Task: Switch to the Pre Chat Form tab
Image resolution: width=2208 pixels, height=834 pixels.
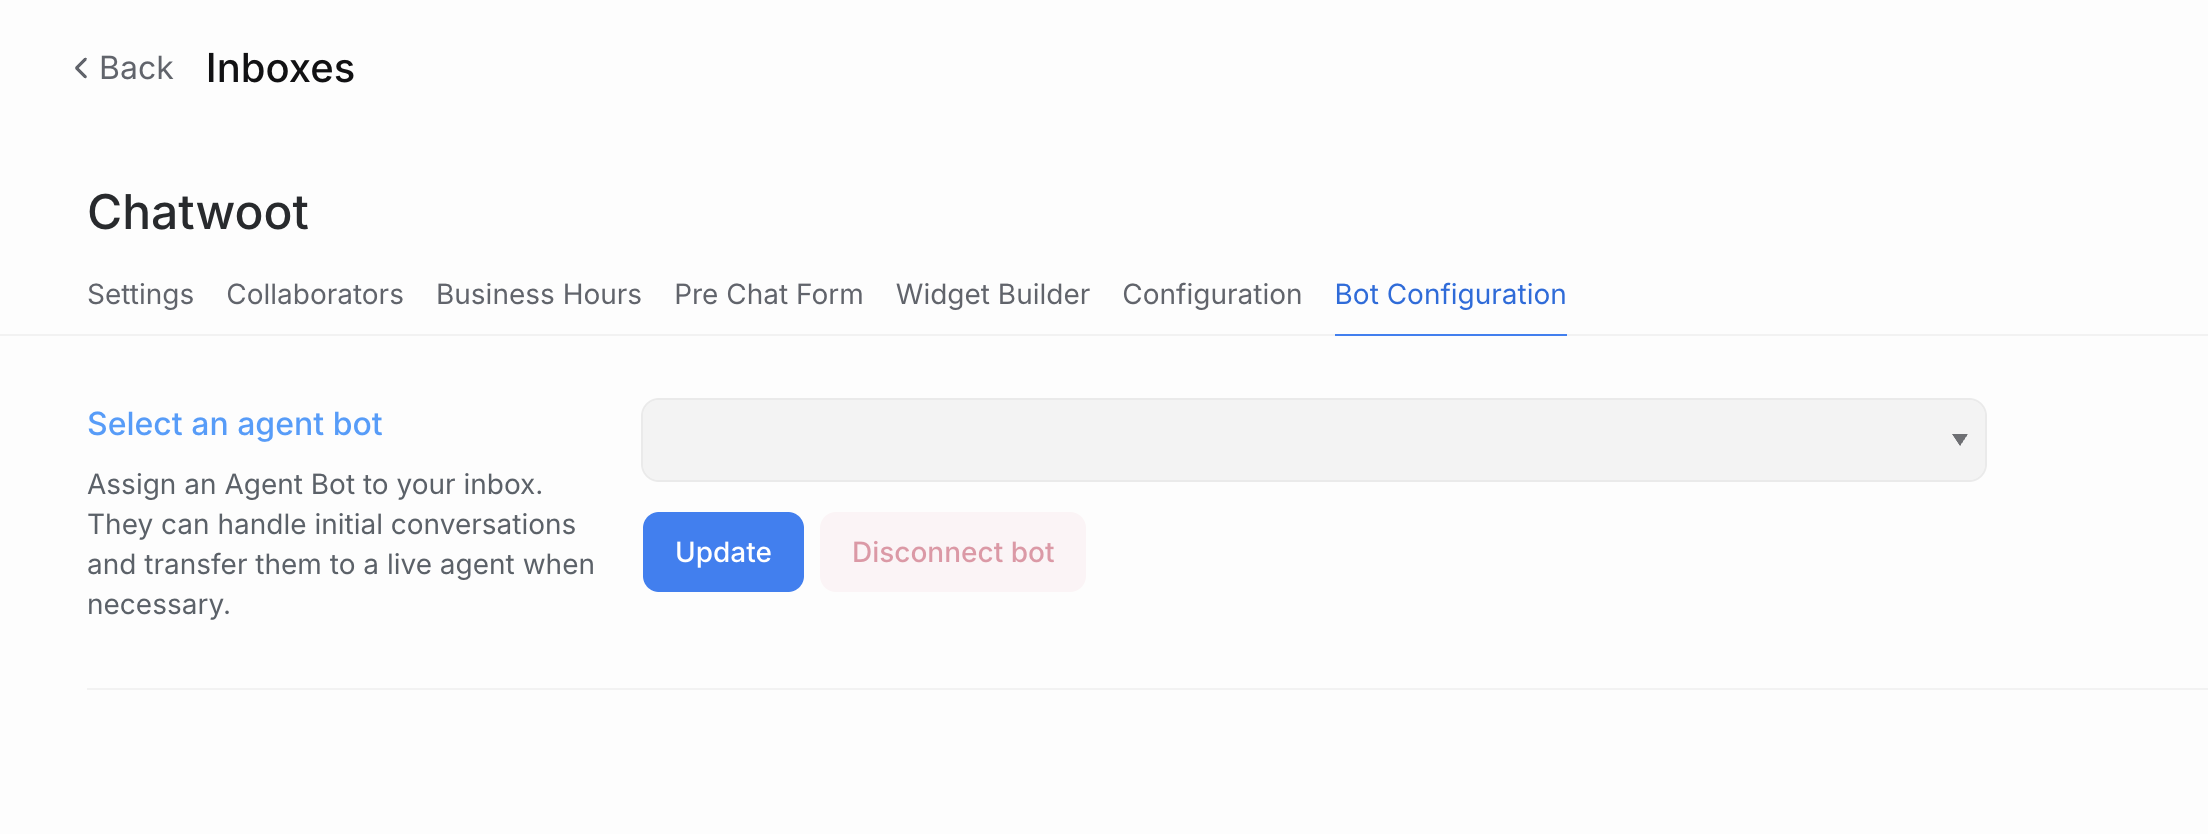Action: click(768, 294)
